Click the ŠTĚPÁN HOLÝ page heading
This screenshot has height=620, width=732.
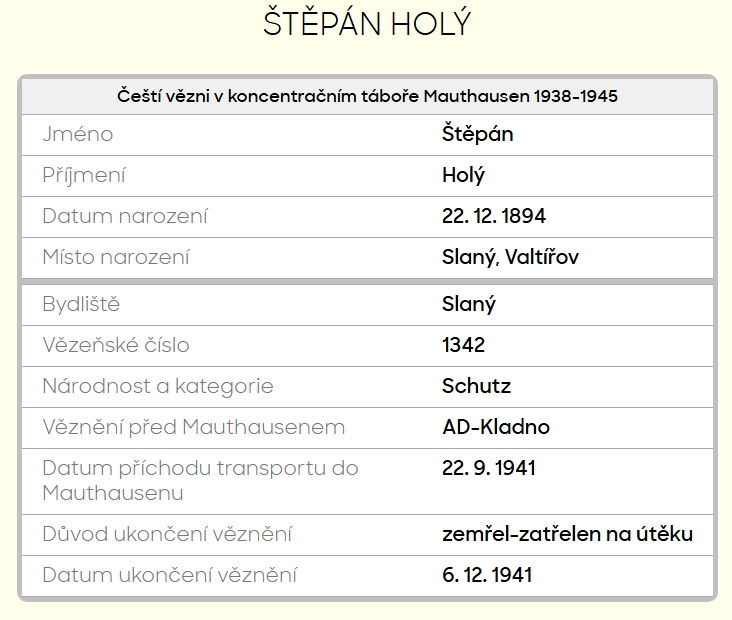(366, 25)
